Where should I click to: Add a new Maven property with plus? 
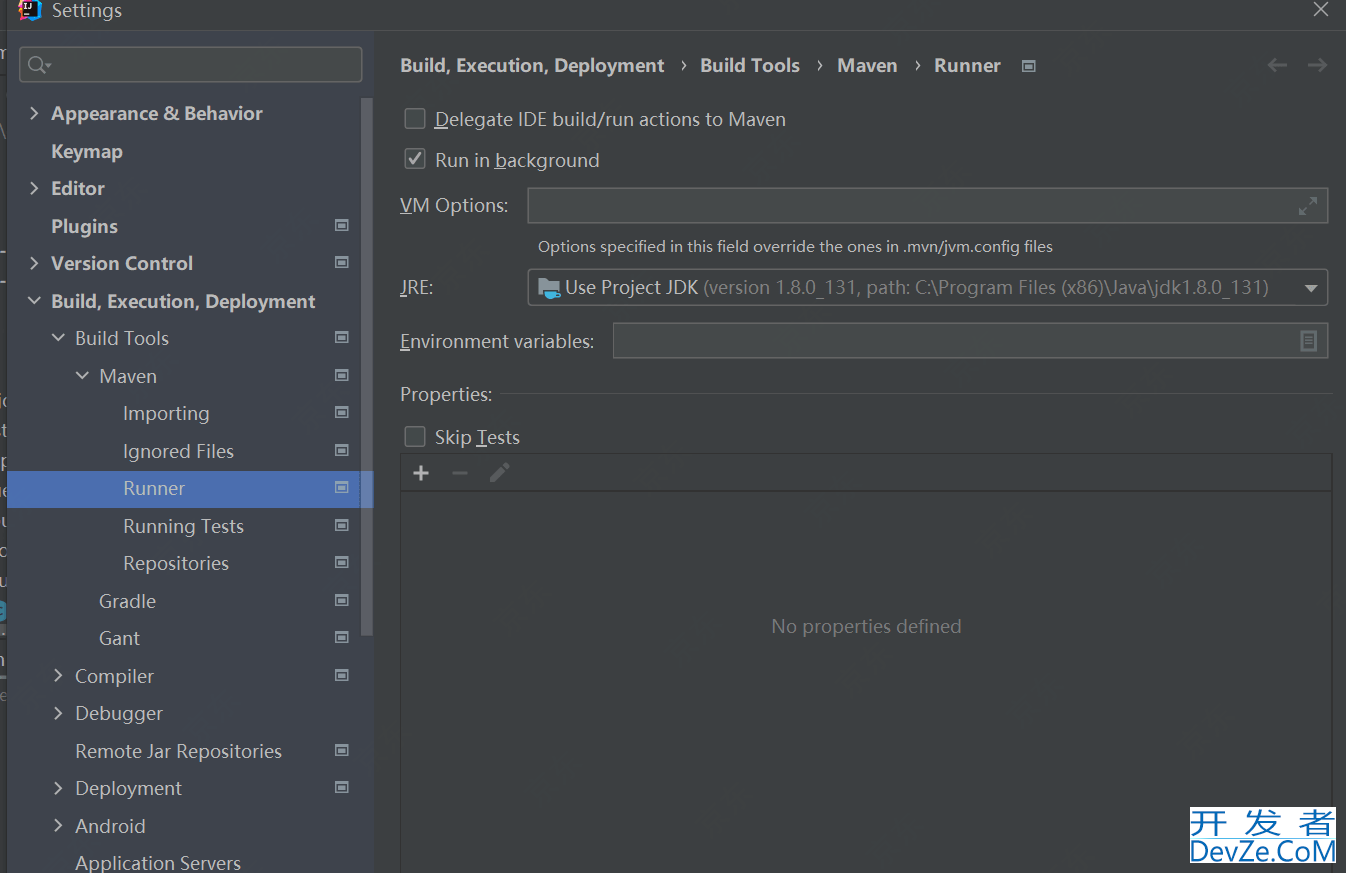tap(421, 473)
